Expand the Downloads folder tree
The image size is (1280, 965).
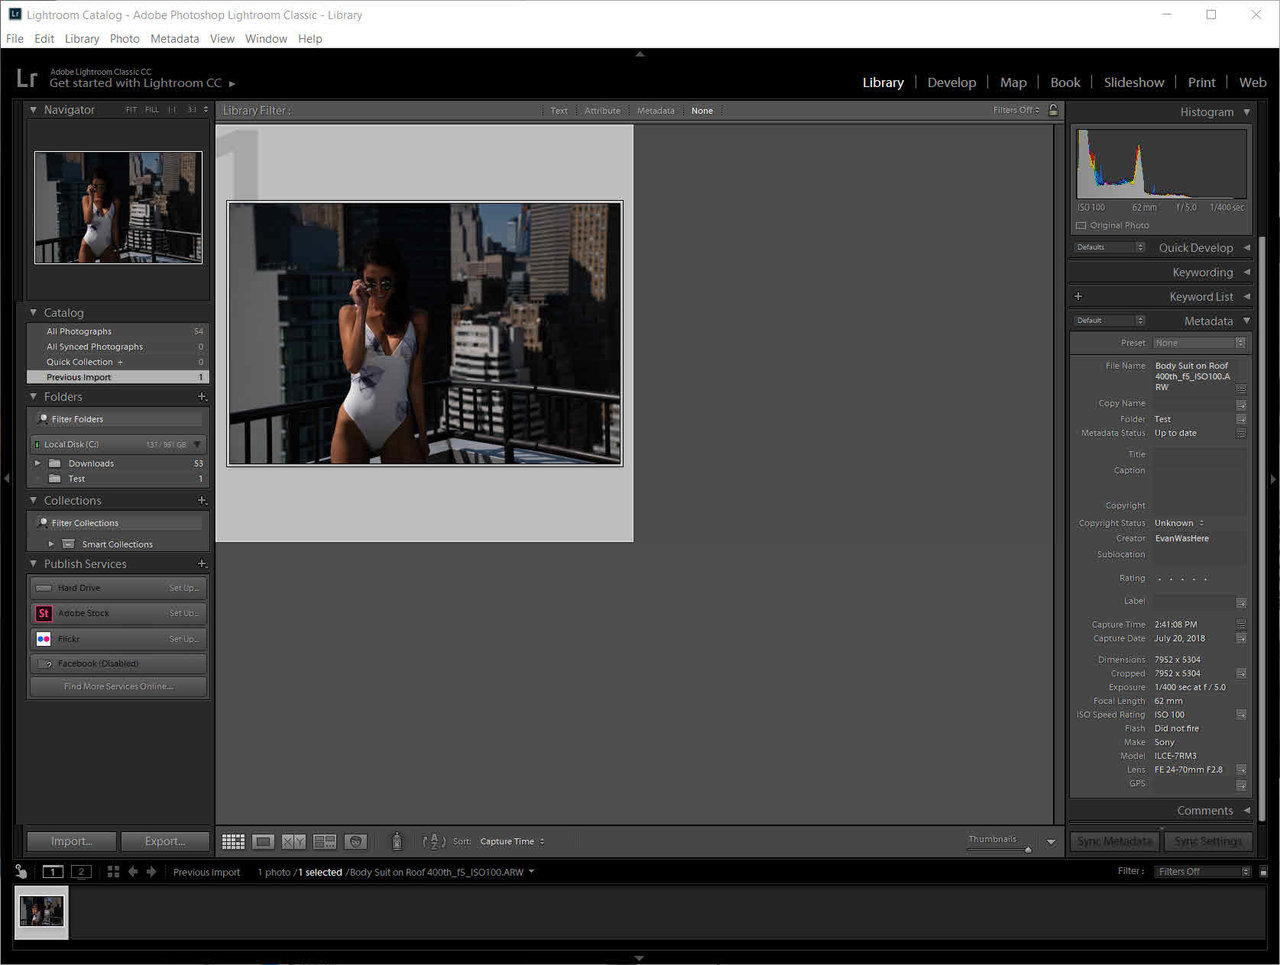(38, 464)
